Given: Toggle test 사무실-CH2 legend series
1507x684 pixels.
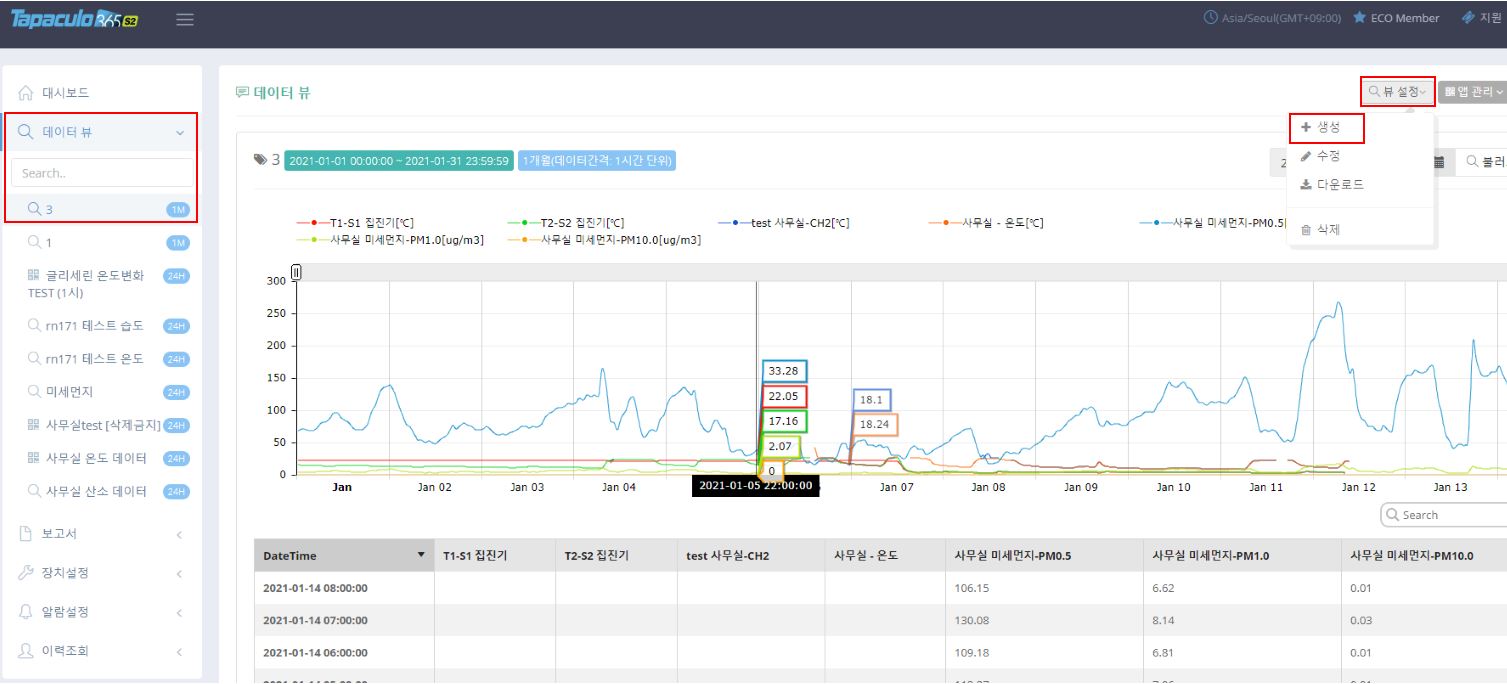Looking at the screenshot, I should (784, 223).
